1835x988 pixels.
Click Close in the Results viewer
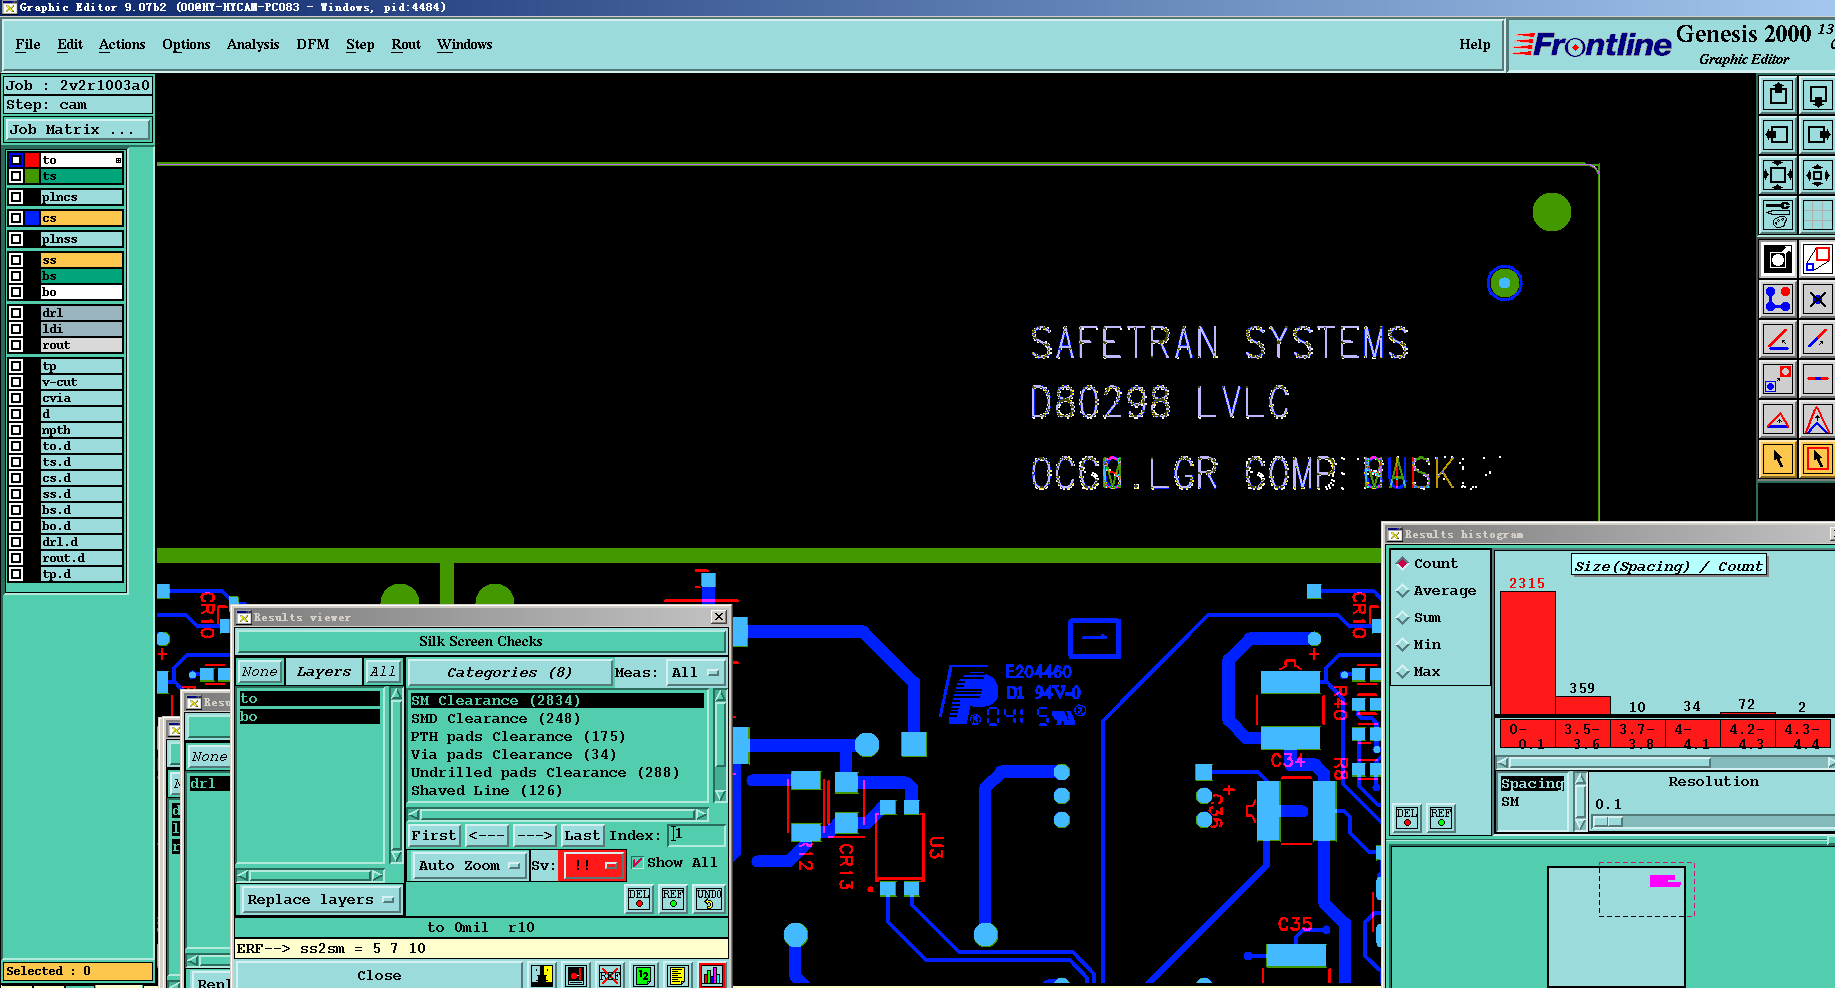[379, 975]
